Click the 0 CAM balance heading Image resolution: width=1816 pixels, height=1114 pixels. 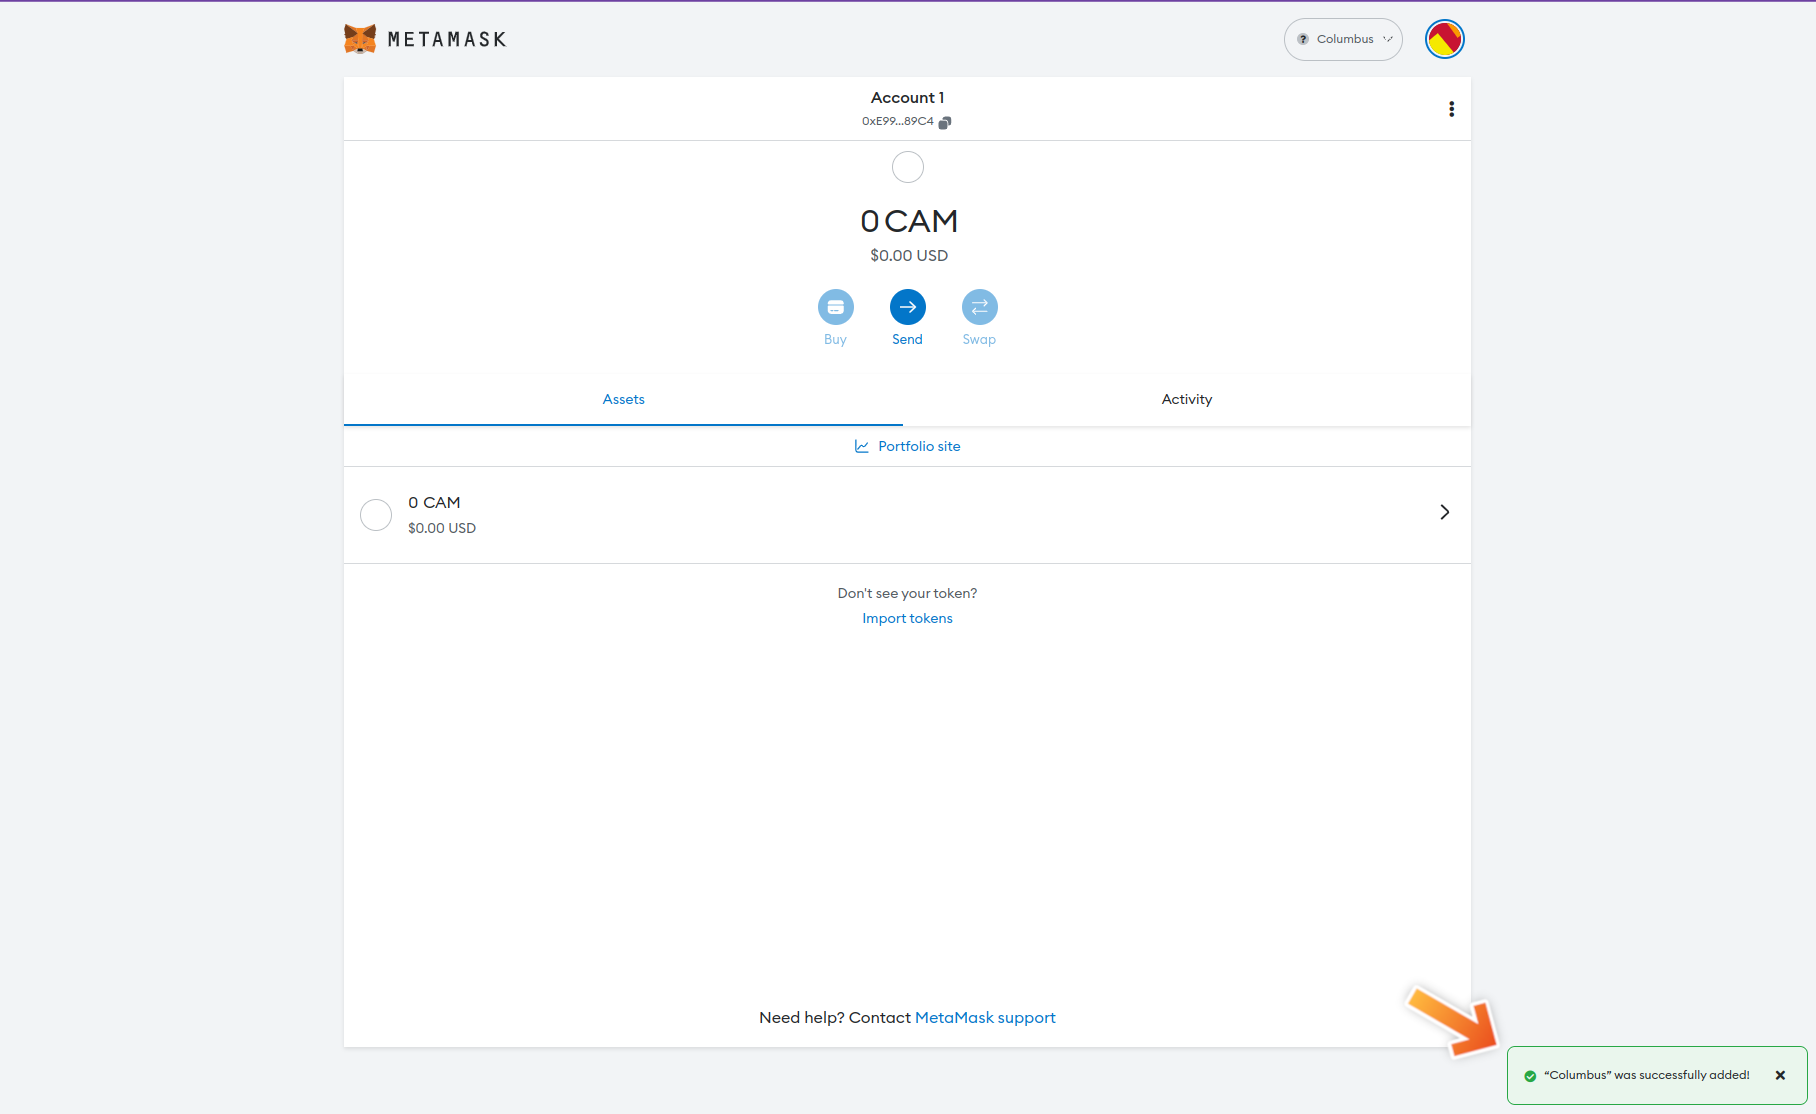[908, 221]
